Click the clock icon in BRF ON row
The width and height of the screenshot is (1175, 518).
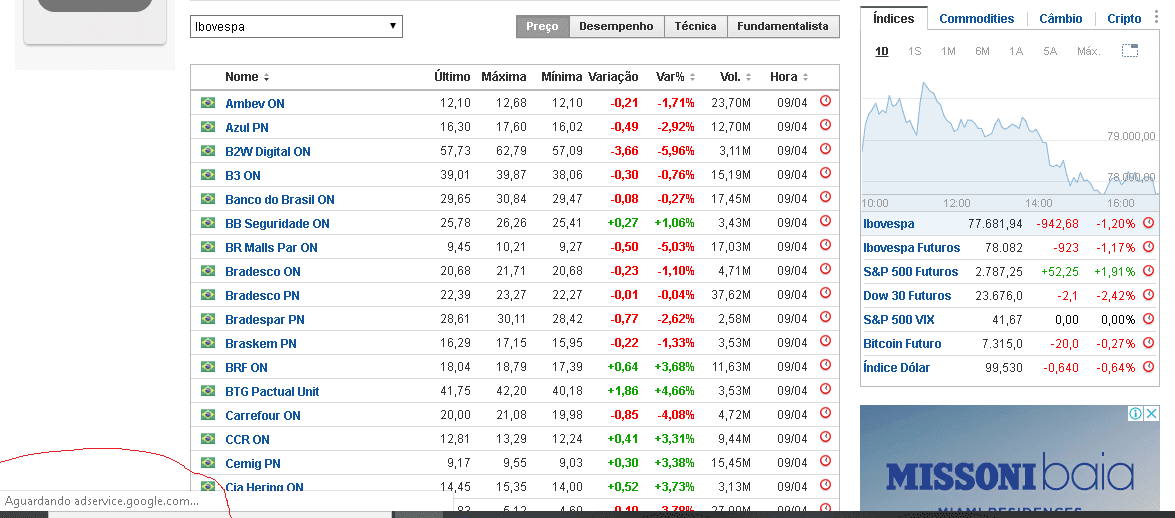pyautogui.click(x=825, y=365)
